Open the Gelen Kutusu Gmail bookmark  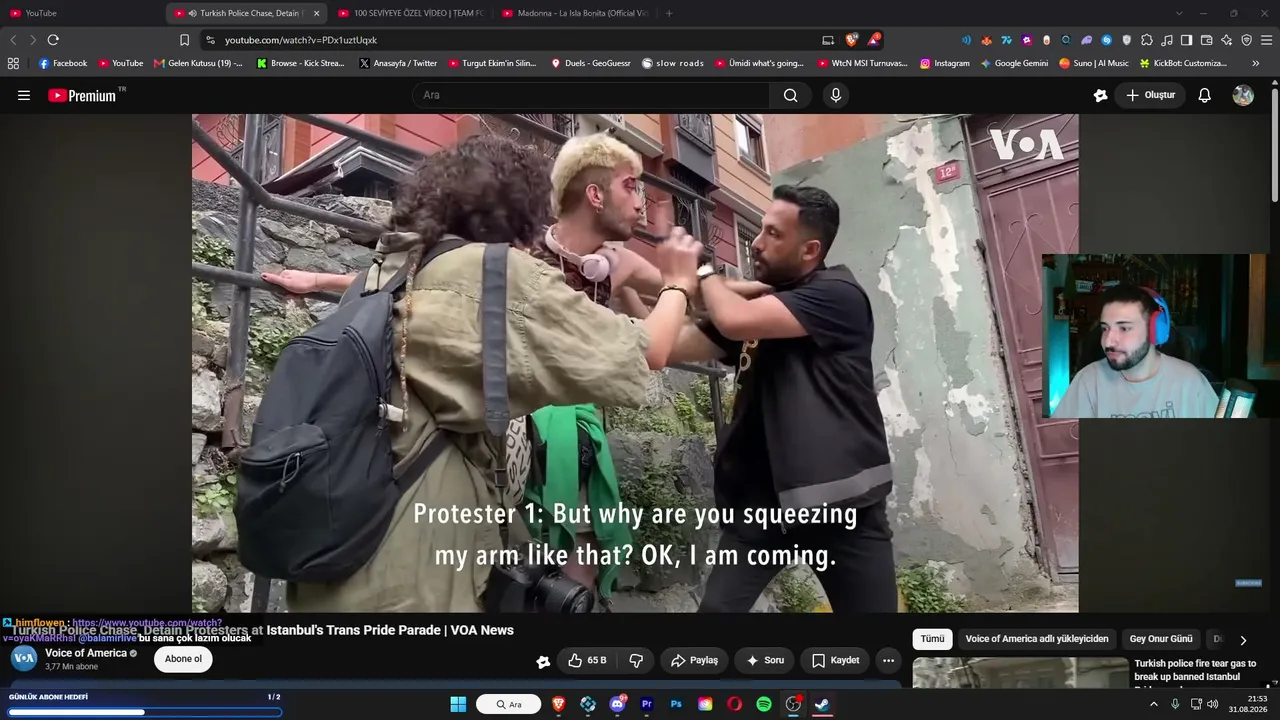tap(198, 63)
